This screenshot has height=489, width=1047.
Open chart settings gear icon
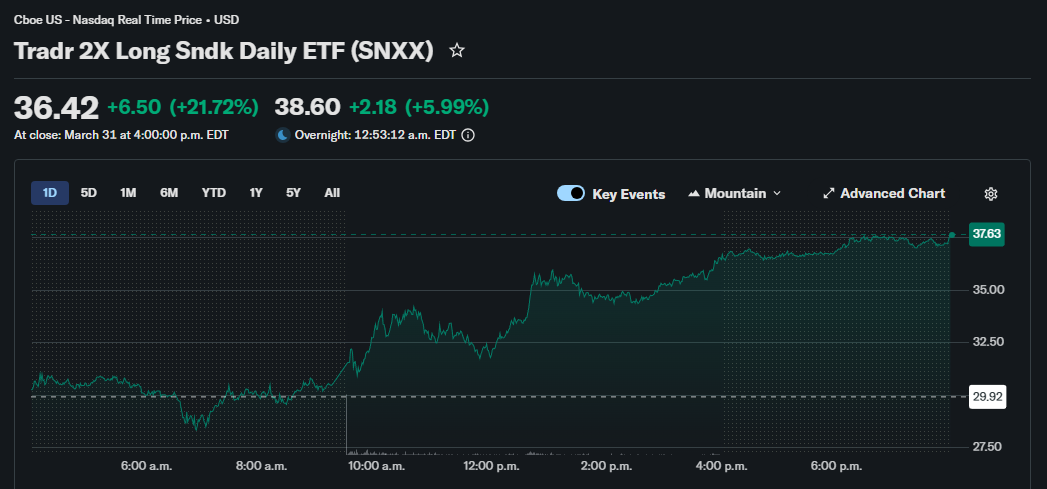(991, 194)
